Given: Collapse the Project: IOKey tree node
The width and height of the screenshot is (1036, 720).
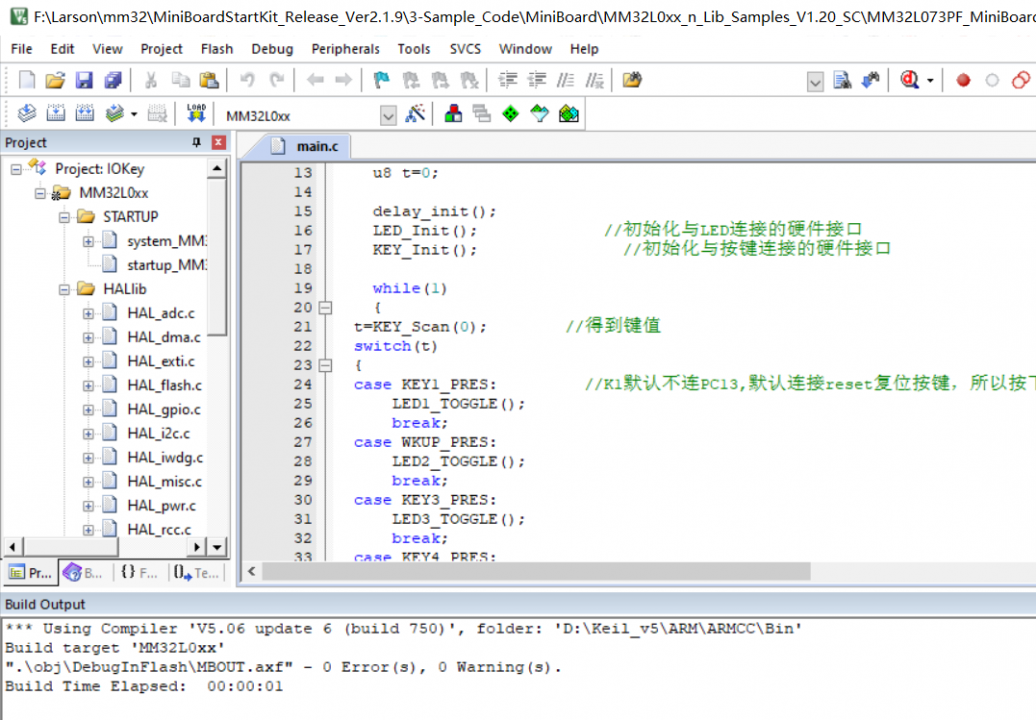Looking at the screenshot, I should [16, 170].
